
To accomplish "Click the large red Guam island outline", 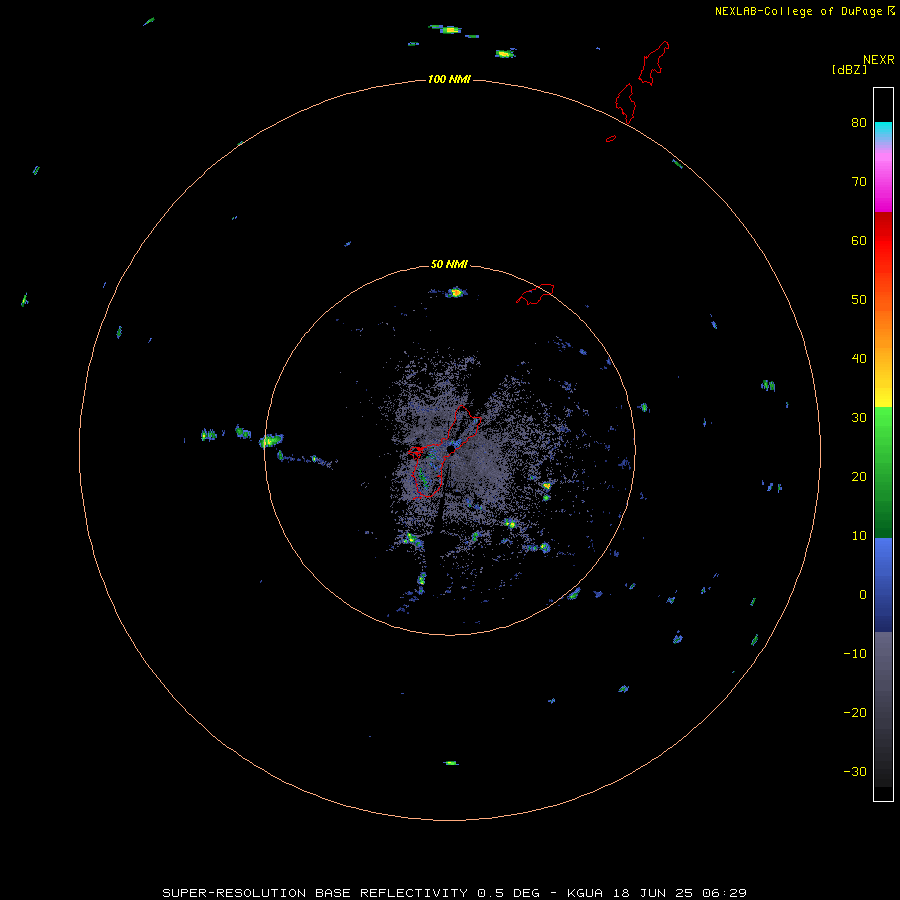I will pyautogui.click(x=442, y=452).
